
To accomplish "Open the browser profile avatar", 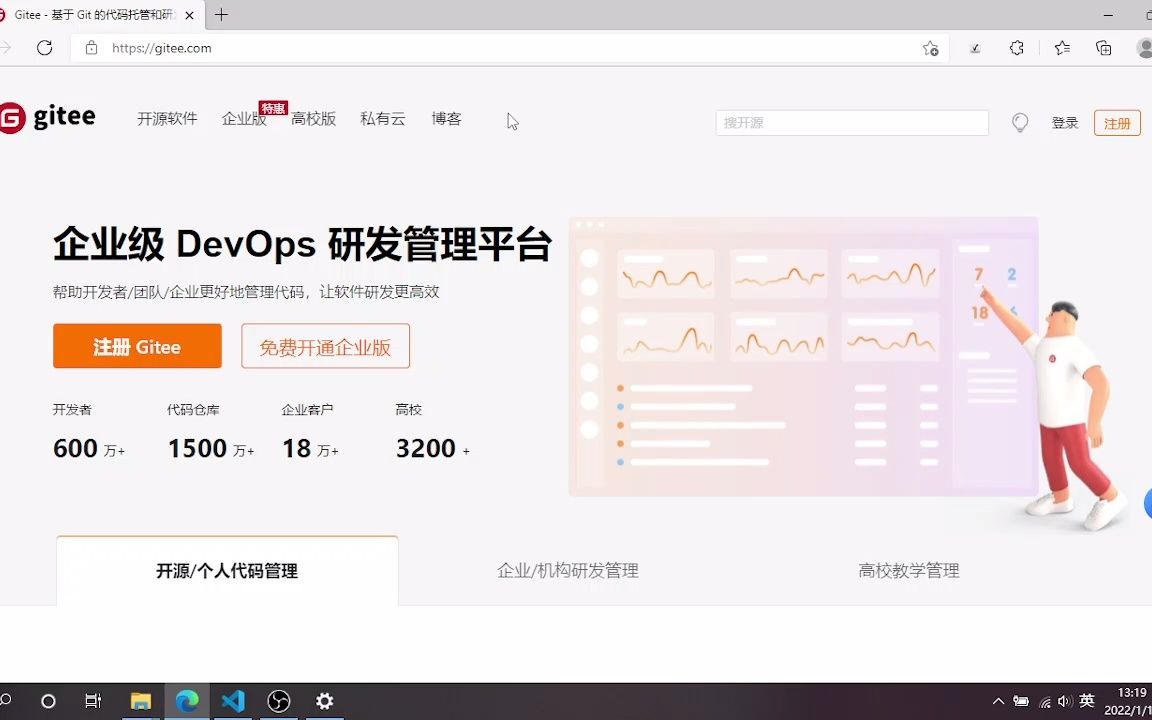I will tap(1145, 47).
